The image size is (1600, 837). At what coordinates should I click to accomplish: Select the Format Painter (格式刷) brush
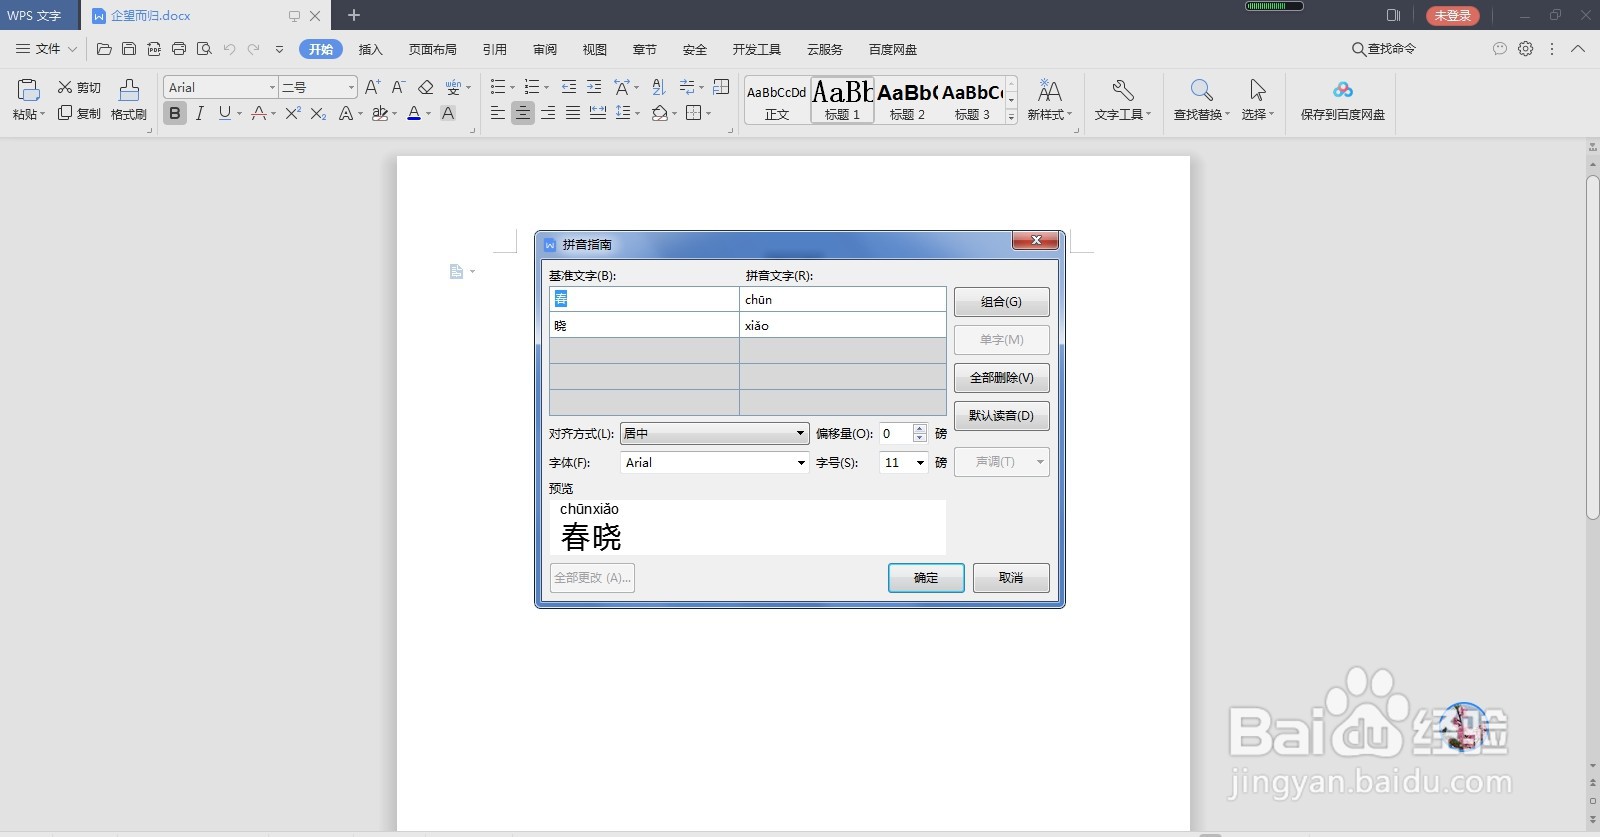coord(129,100)
